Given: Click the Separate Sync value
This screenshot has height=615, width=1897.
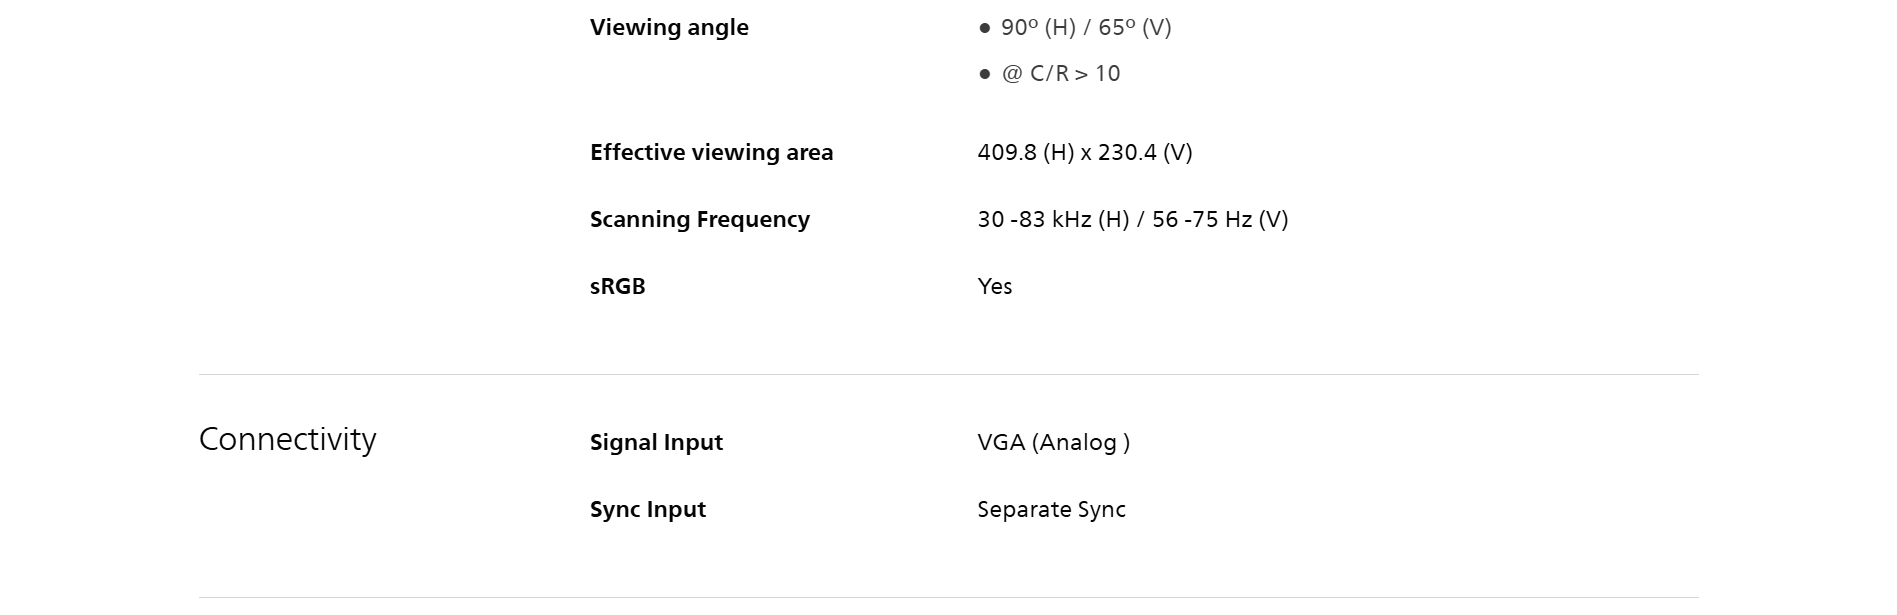Looking at the screenshot, I should point(1051,510).
